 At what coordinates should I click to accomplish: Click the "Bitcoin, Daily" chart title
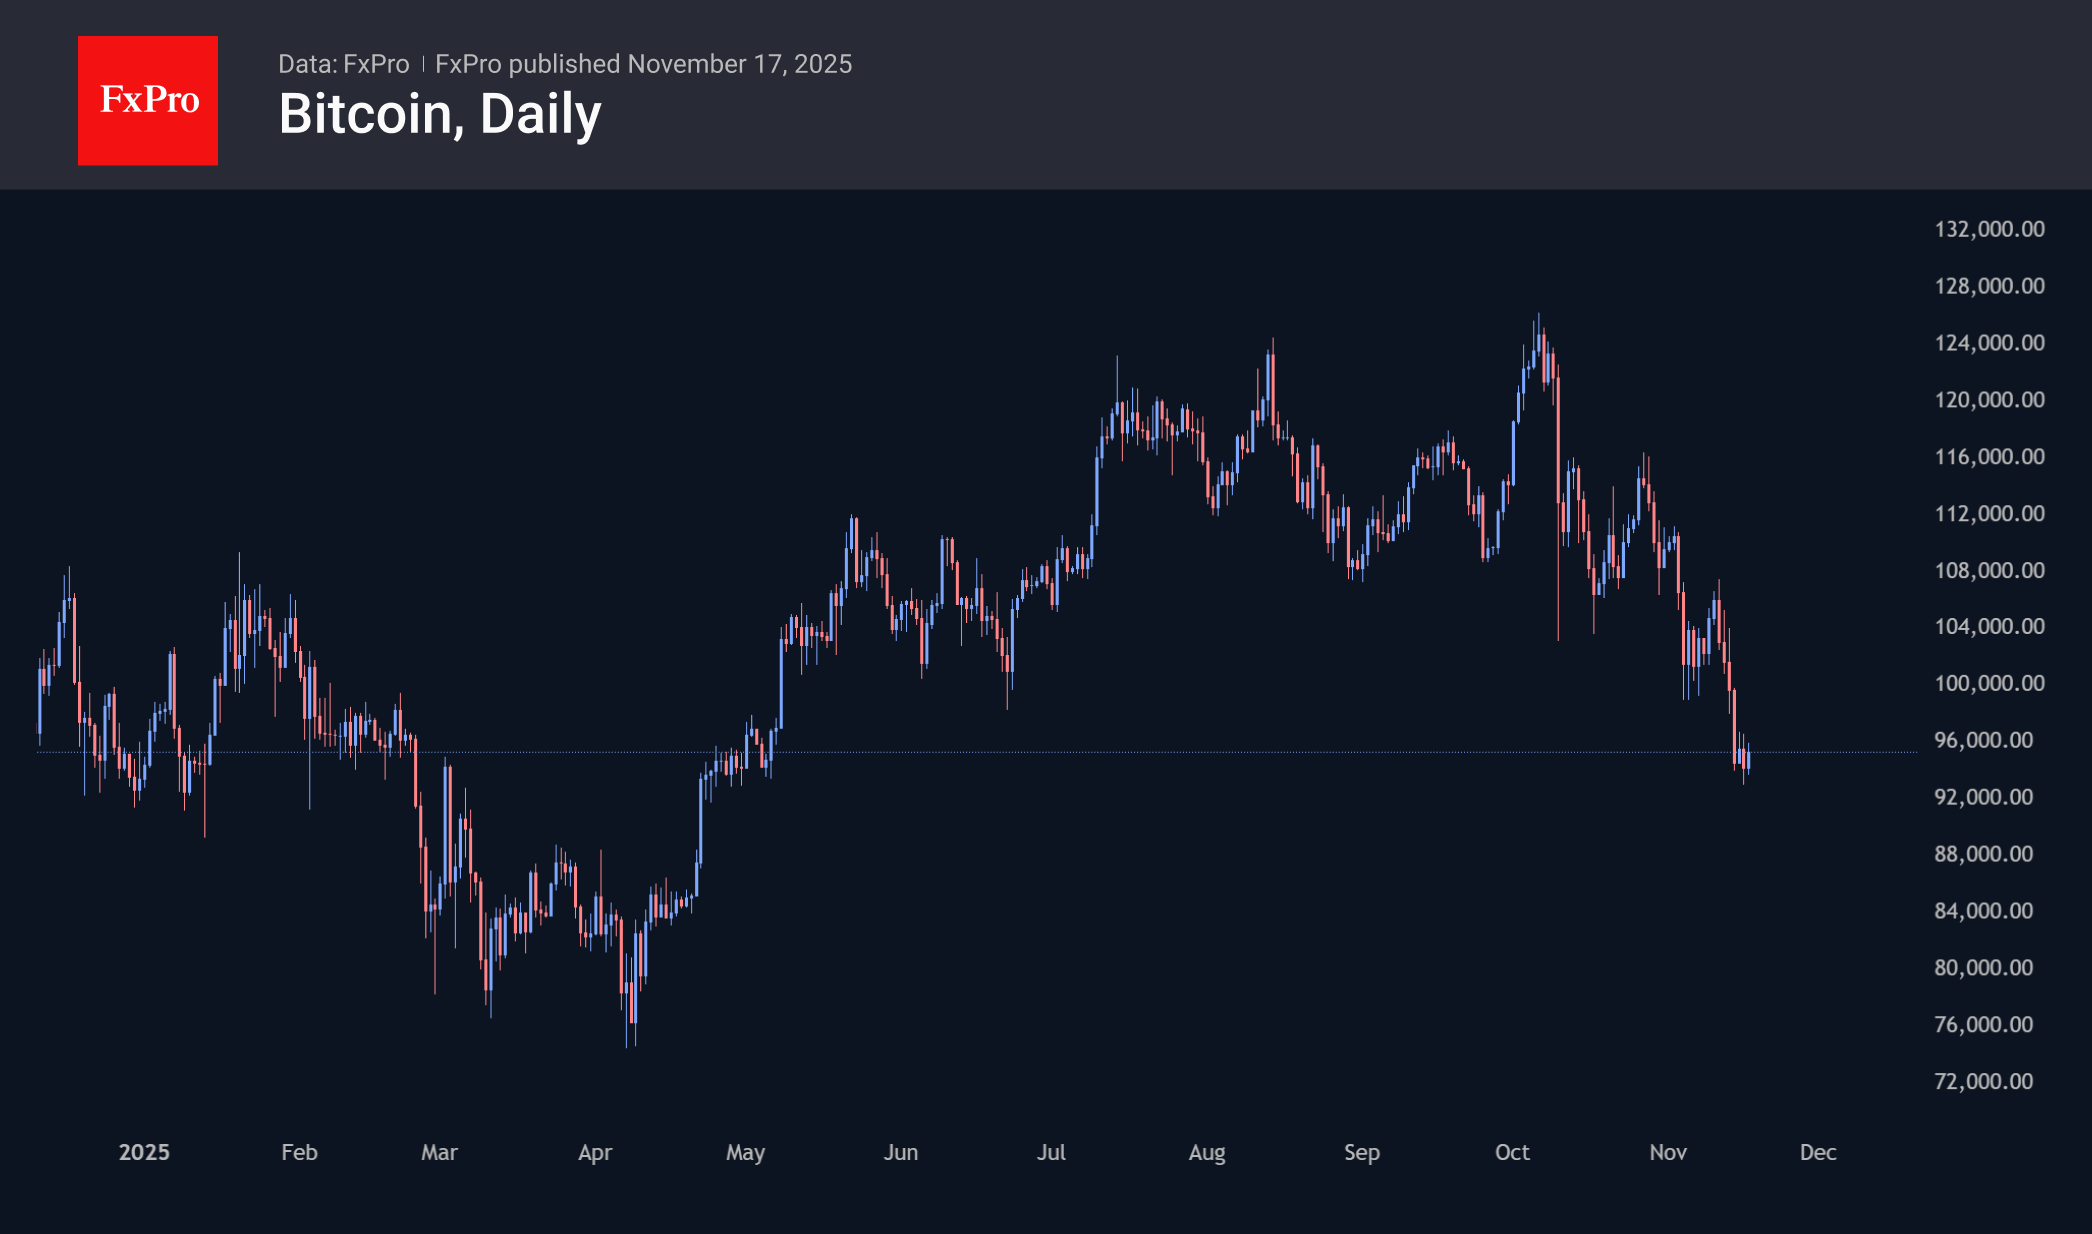click(440, 114)
